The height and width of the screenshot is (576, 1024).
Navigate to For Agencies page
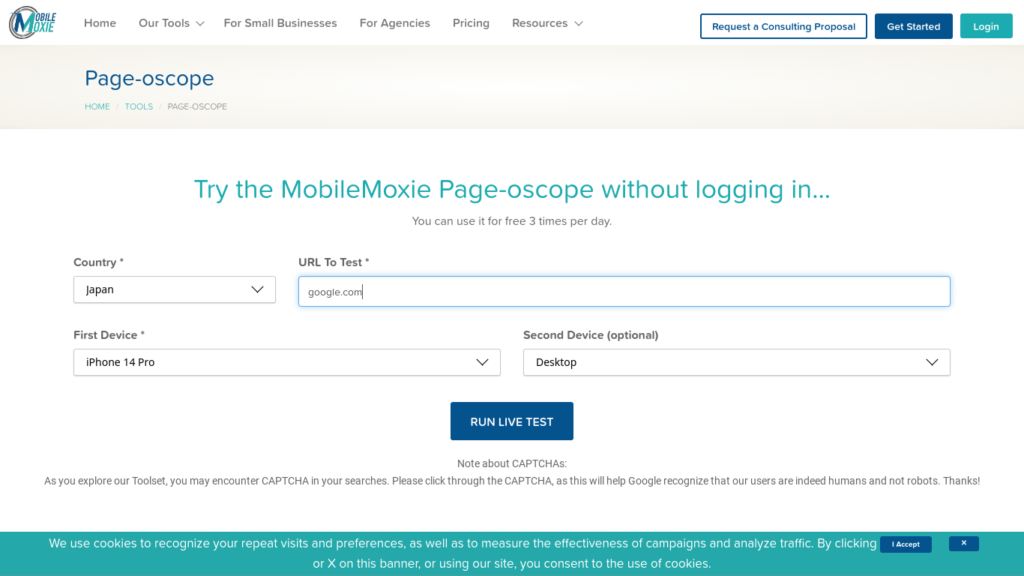pyautogui.click(x=394, y=23)
